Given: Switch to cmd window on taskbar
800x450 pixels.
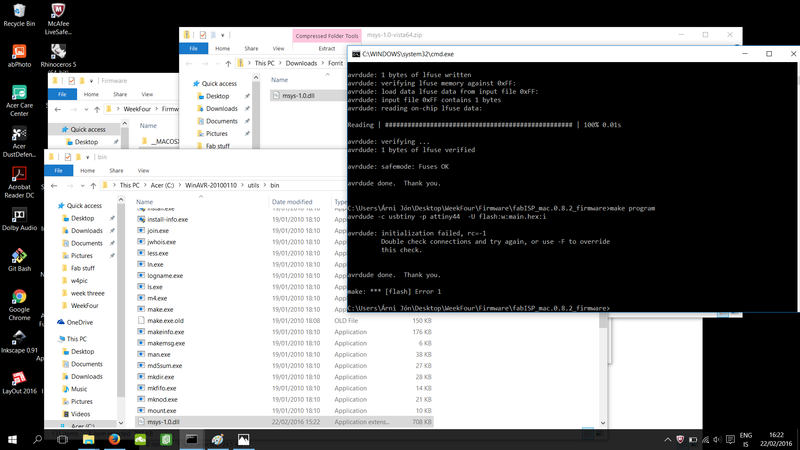Looking at the screenshot, I should (192, 439).
